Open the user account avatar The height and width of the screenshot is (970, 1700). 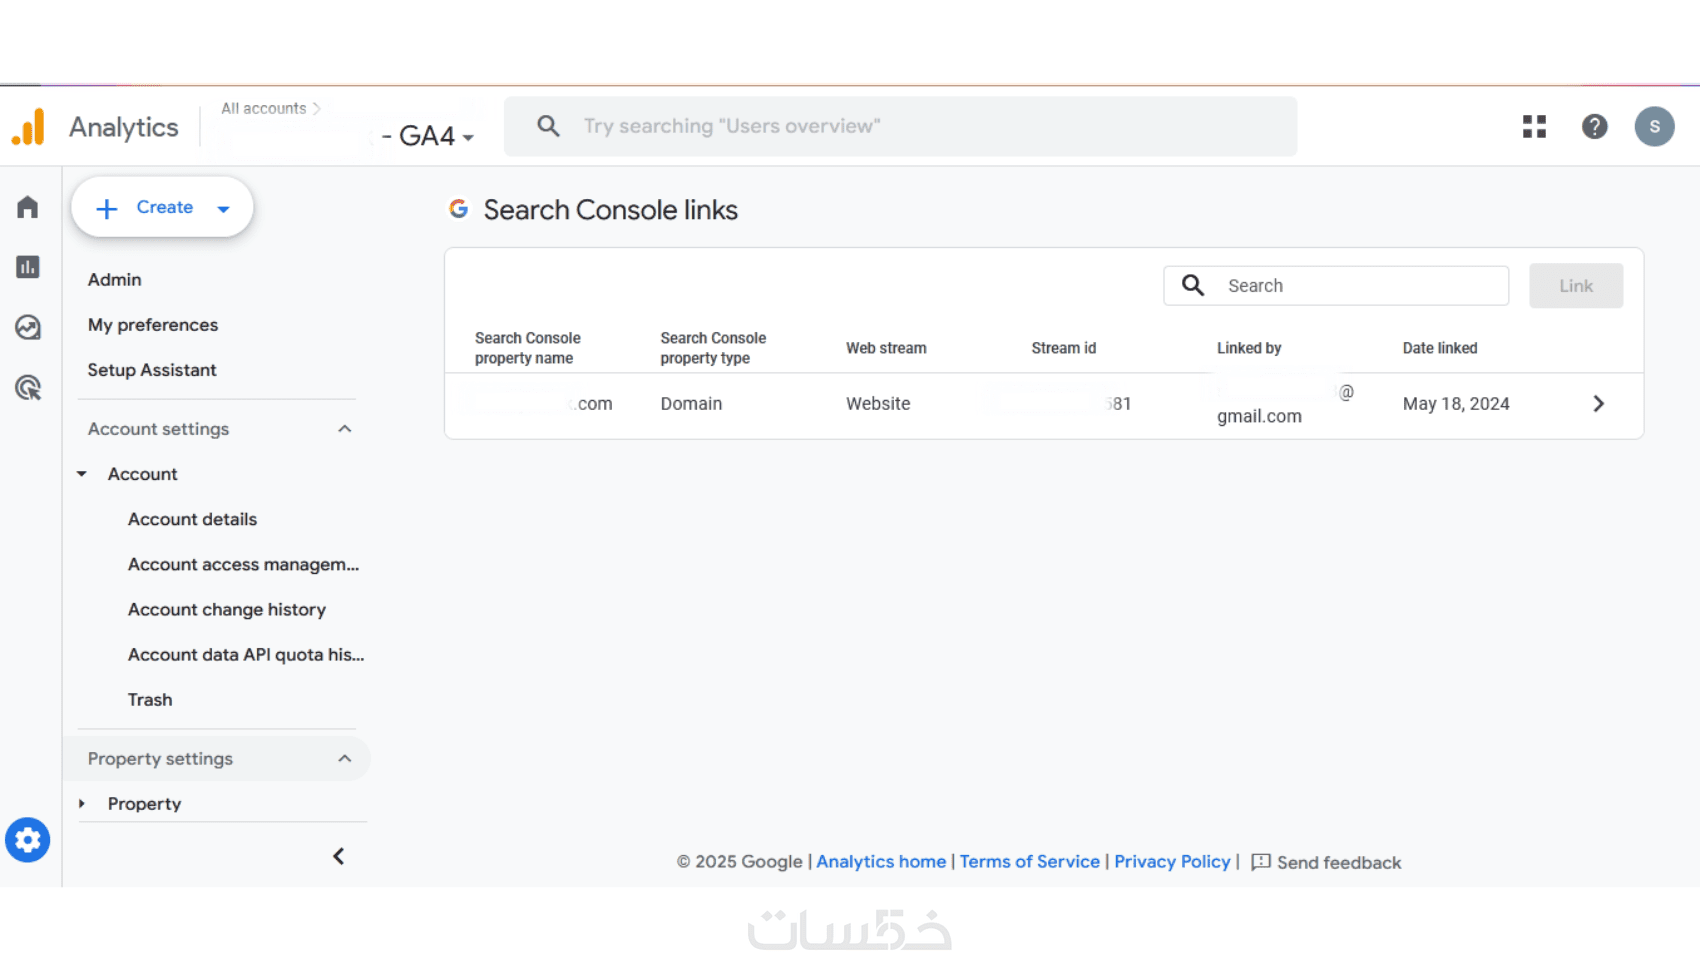coord(1654,126)
